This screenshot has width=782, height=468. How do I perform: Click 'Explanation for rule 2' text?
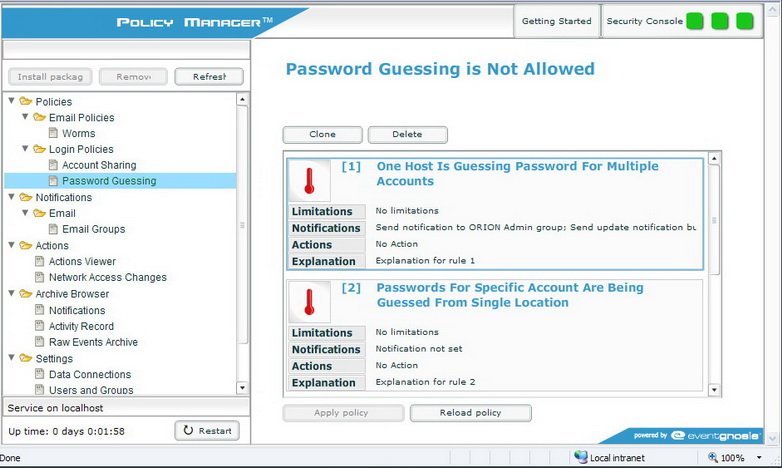point(425,382)
